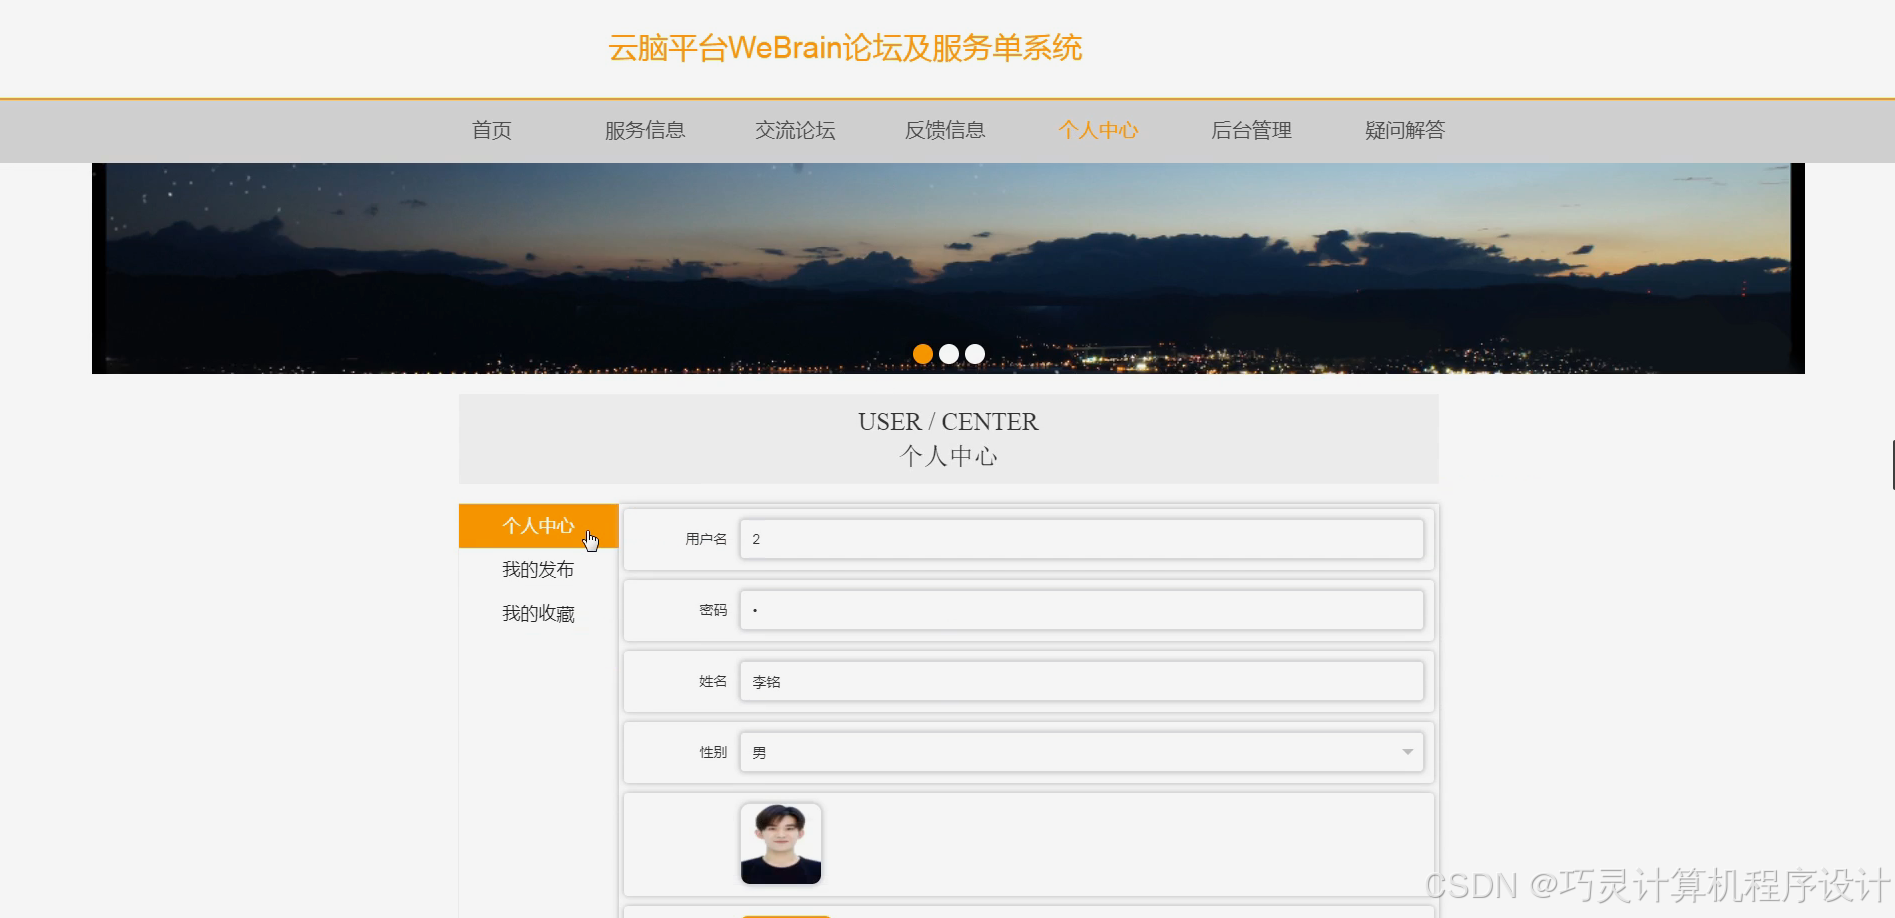The width and height of the screenshot is (1895, 918).
Task: Switch to the third carousel slide dot
Action: [974, 353]
